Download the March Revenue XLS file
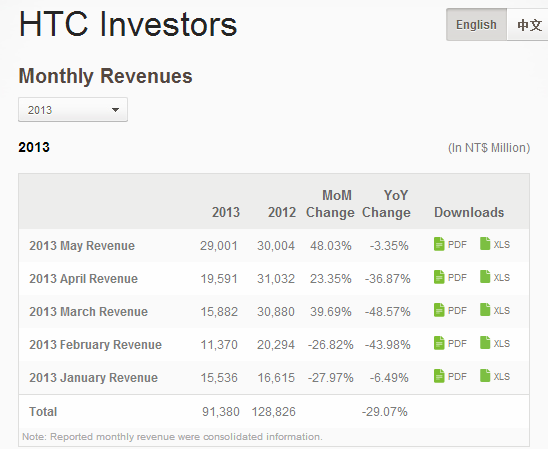The width and height of the screenshot is (548, 449). point(495,310)
